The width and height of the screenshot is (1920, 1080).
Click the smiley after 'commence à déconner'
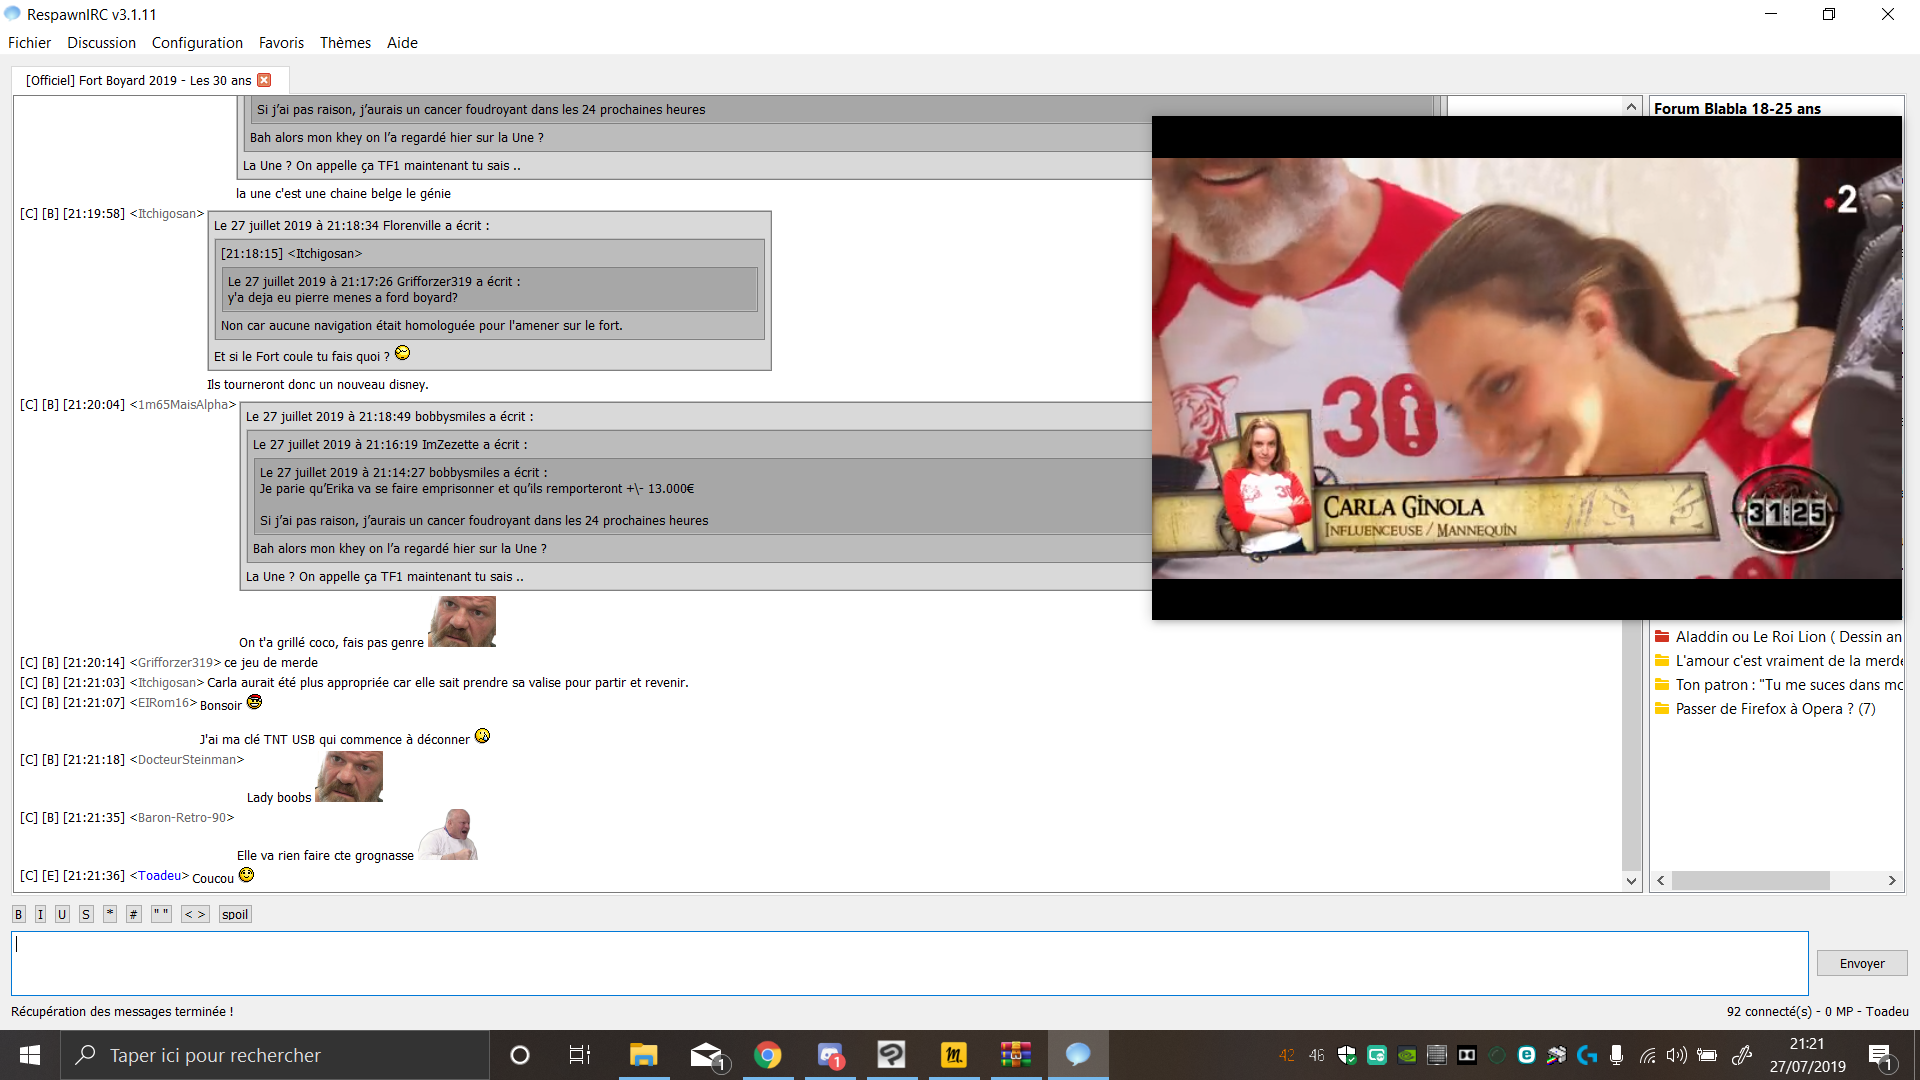[482, 736]
